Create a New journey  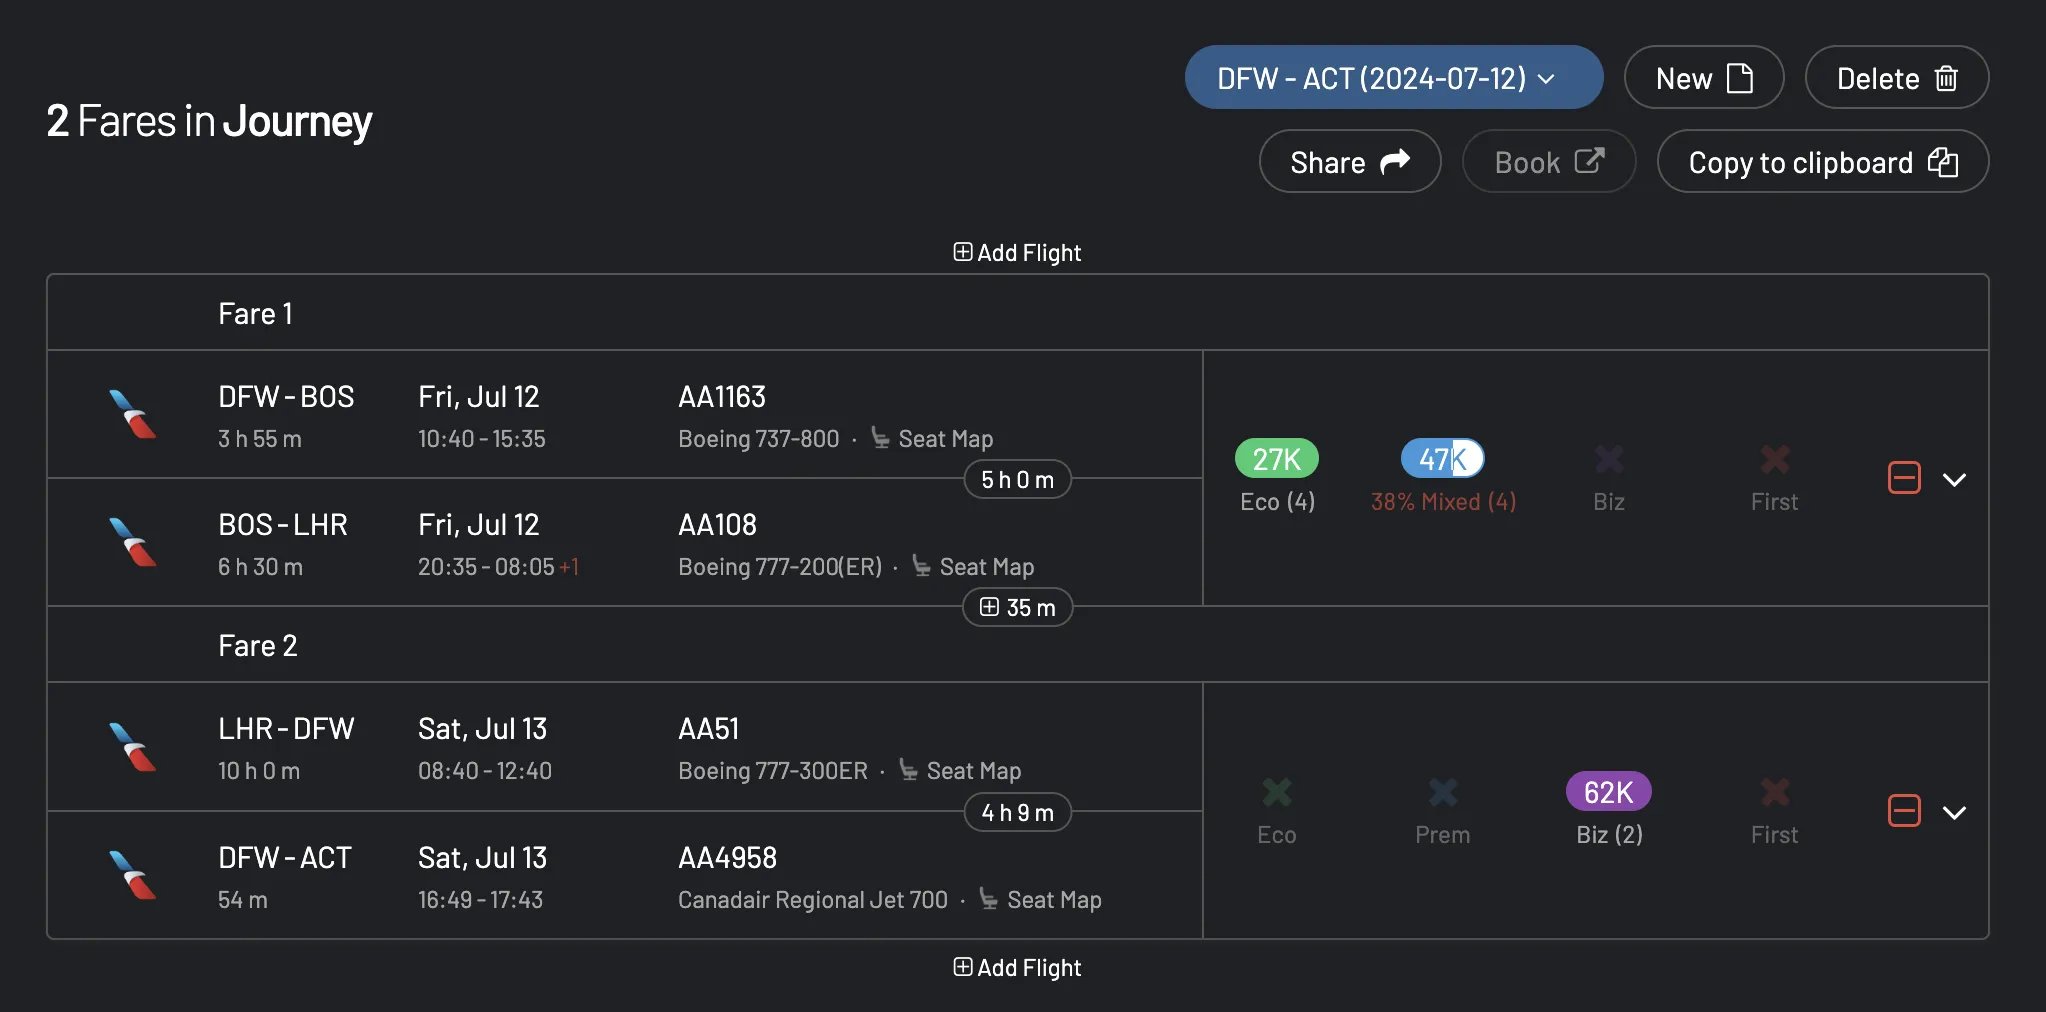[1703, 78]
